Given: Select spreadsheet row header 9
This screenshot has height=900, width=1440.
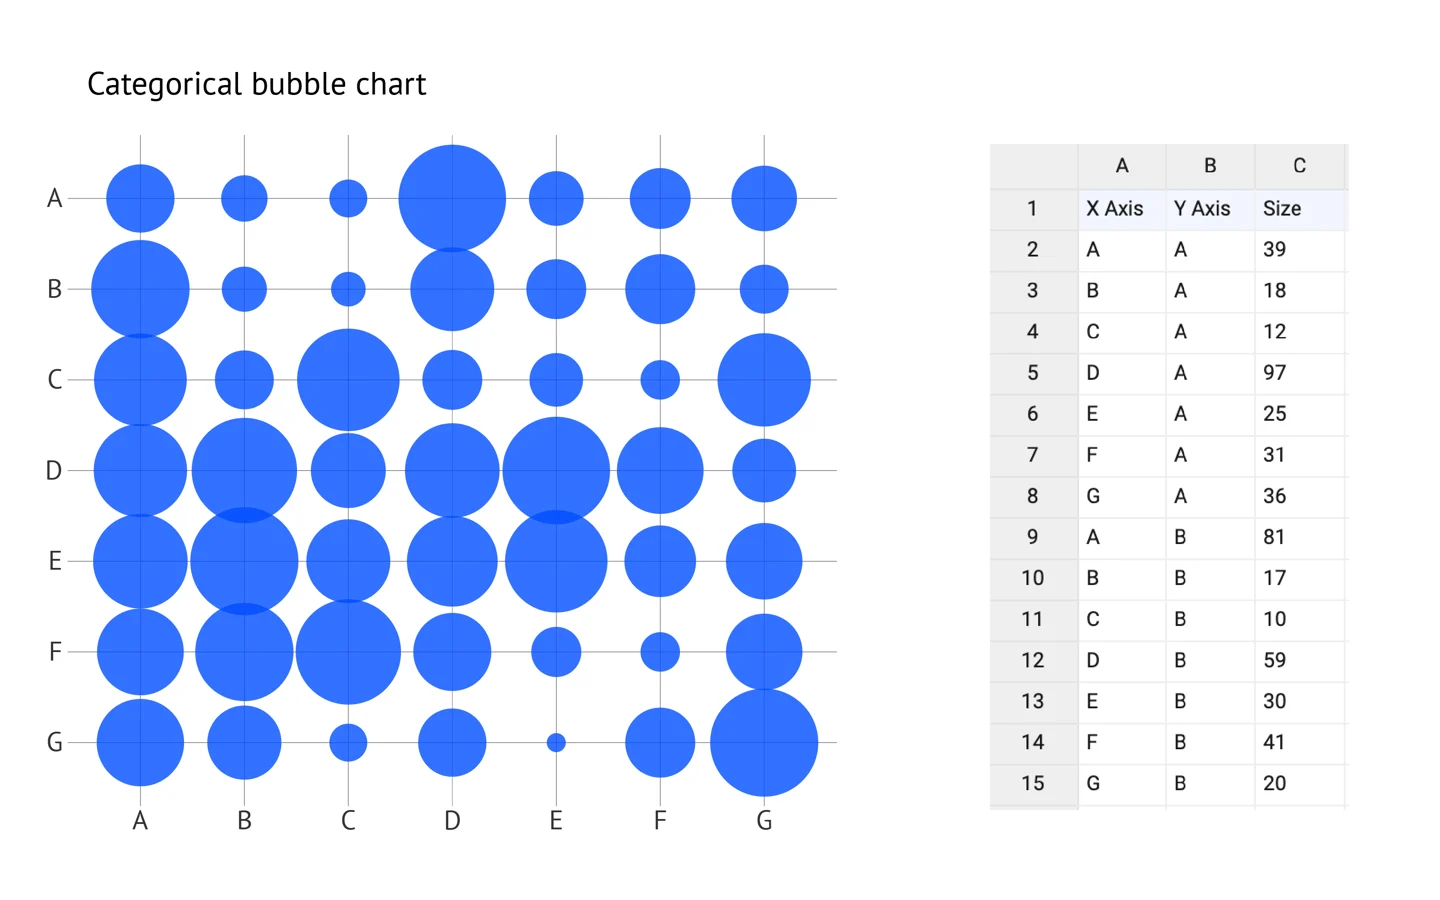Looking at the screenshot, I should 1033,537.
